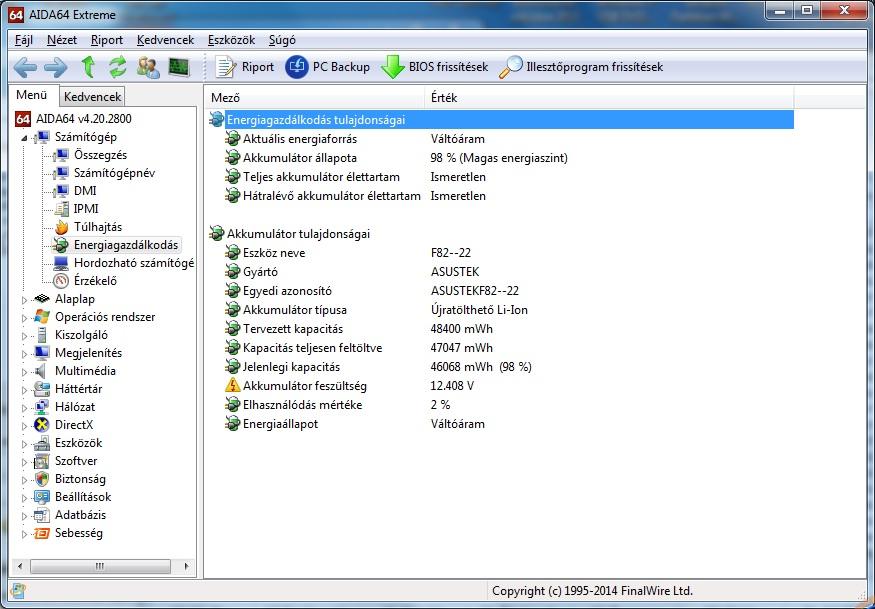Open the green monitor graph toolbar icon

(179, 67)
